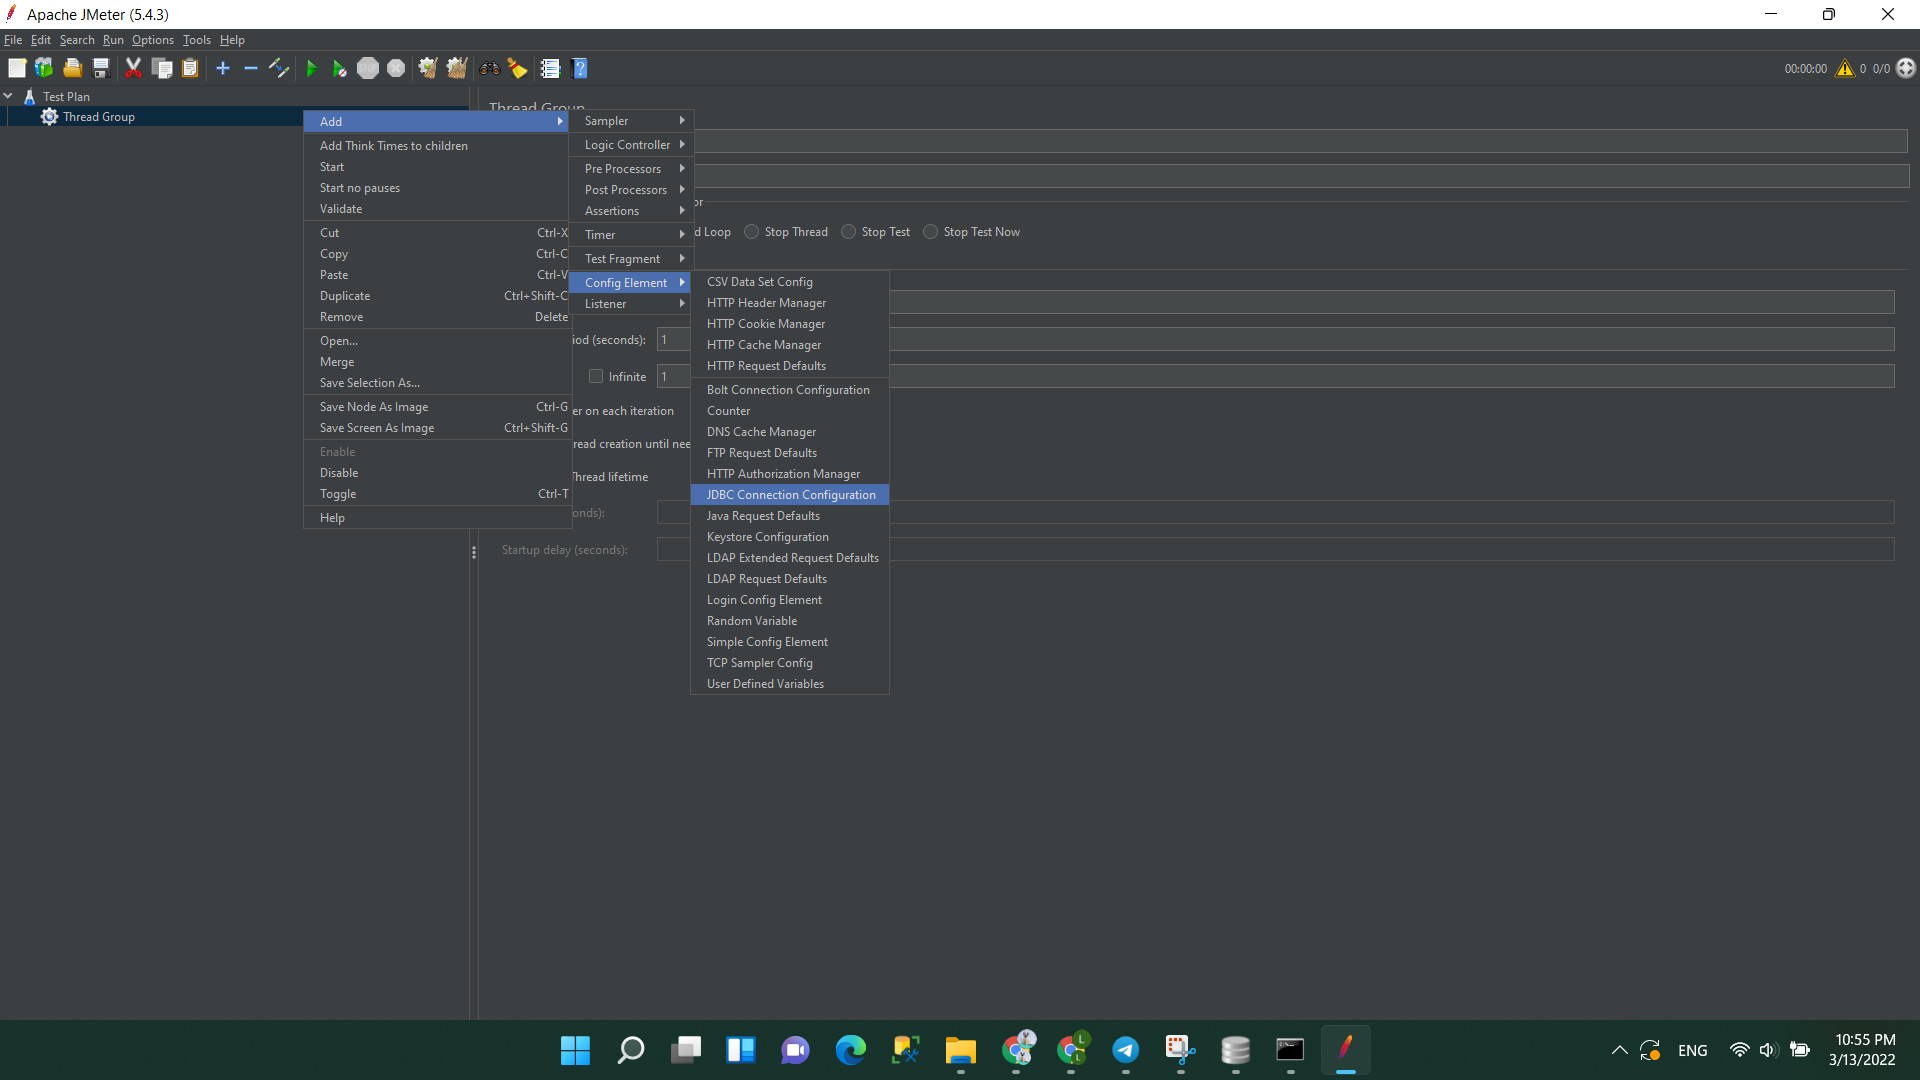Expand the Assertions submenu

631,210
